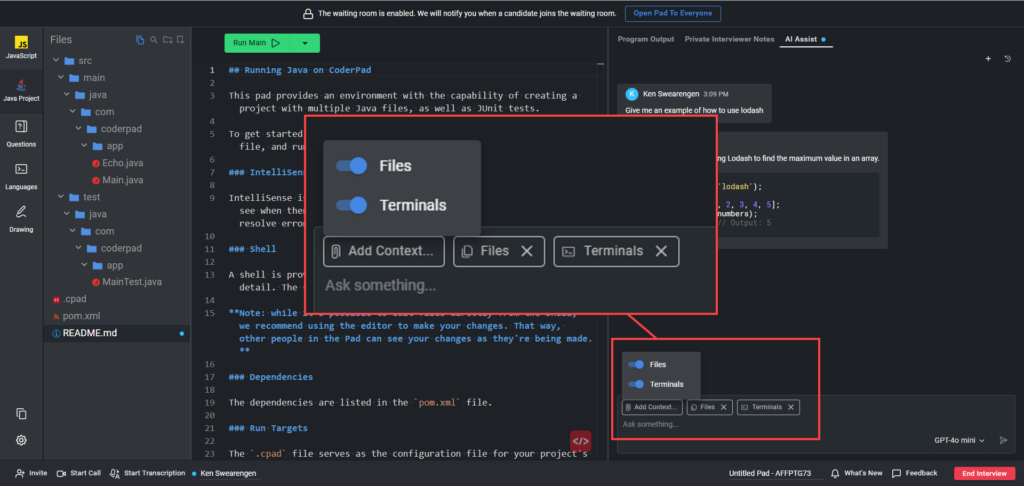This screenshot has width=1024, height=486.
Task: Open the JavaScript environment in the sidebar
Action: (21, 48)
